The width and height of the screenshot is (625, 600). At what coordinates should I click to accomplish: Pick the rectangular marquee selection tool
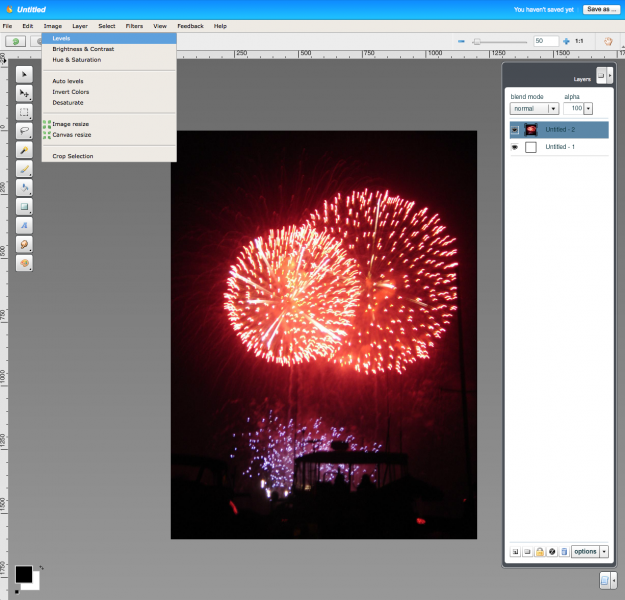[x=24, y=112]
